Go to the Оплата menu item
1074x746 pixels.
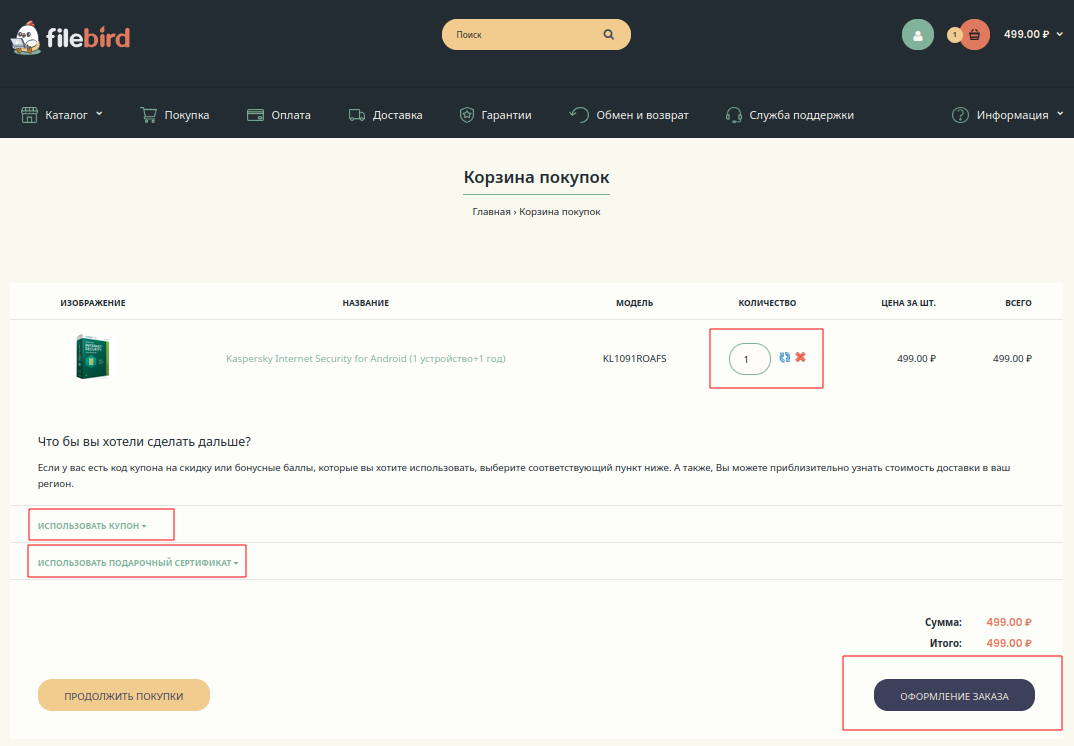(x=279, y=115)
